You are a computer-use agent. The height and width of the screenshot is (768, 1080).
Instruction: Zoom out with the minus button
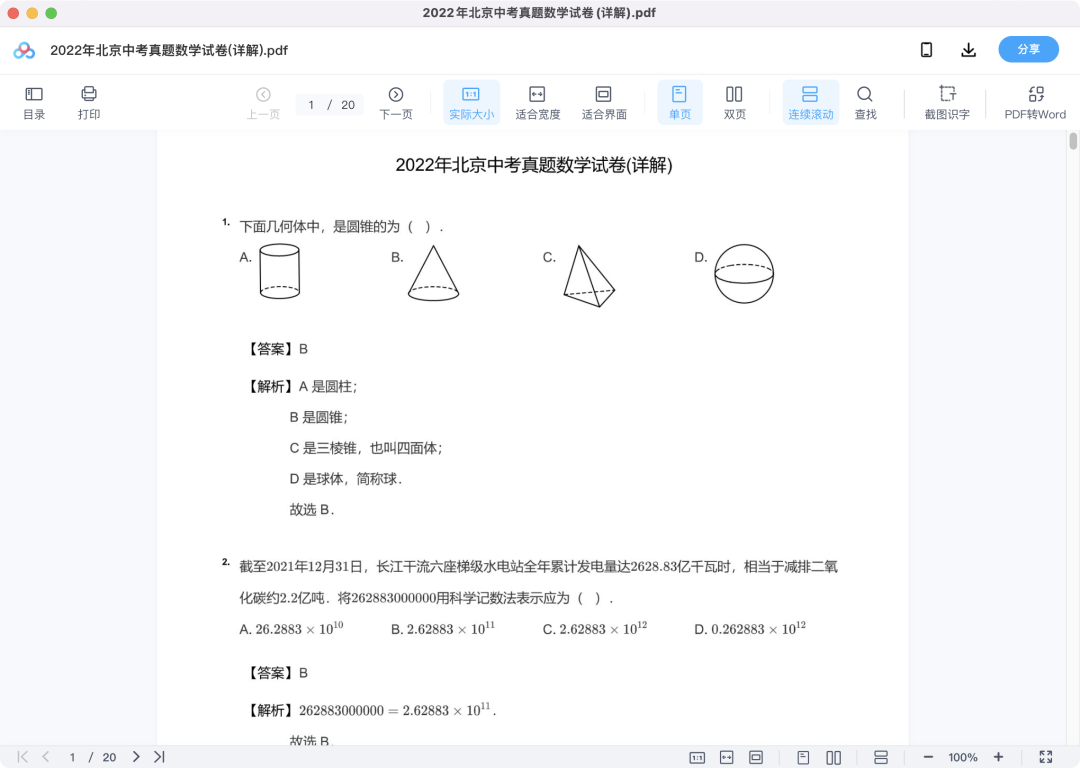(928, 758)
